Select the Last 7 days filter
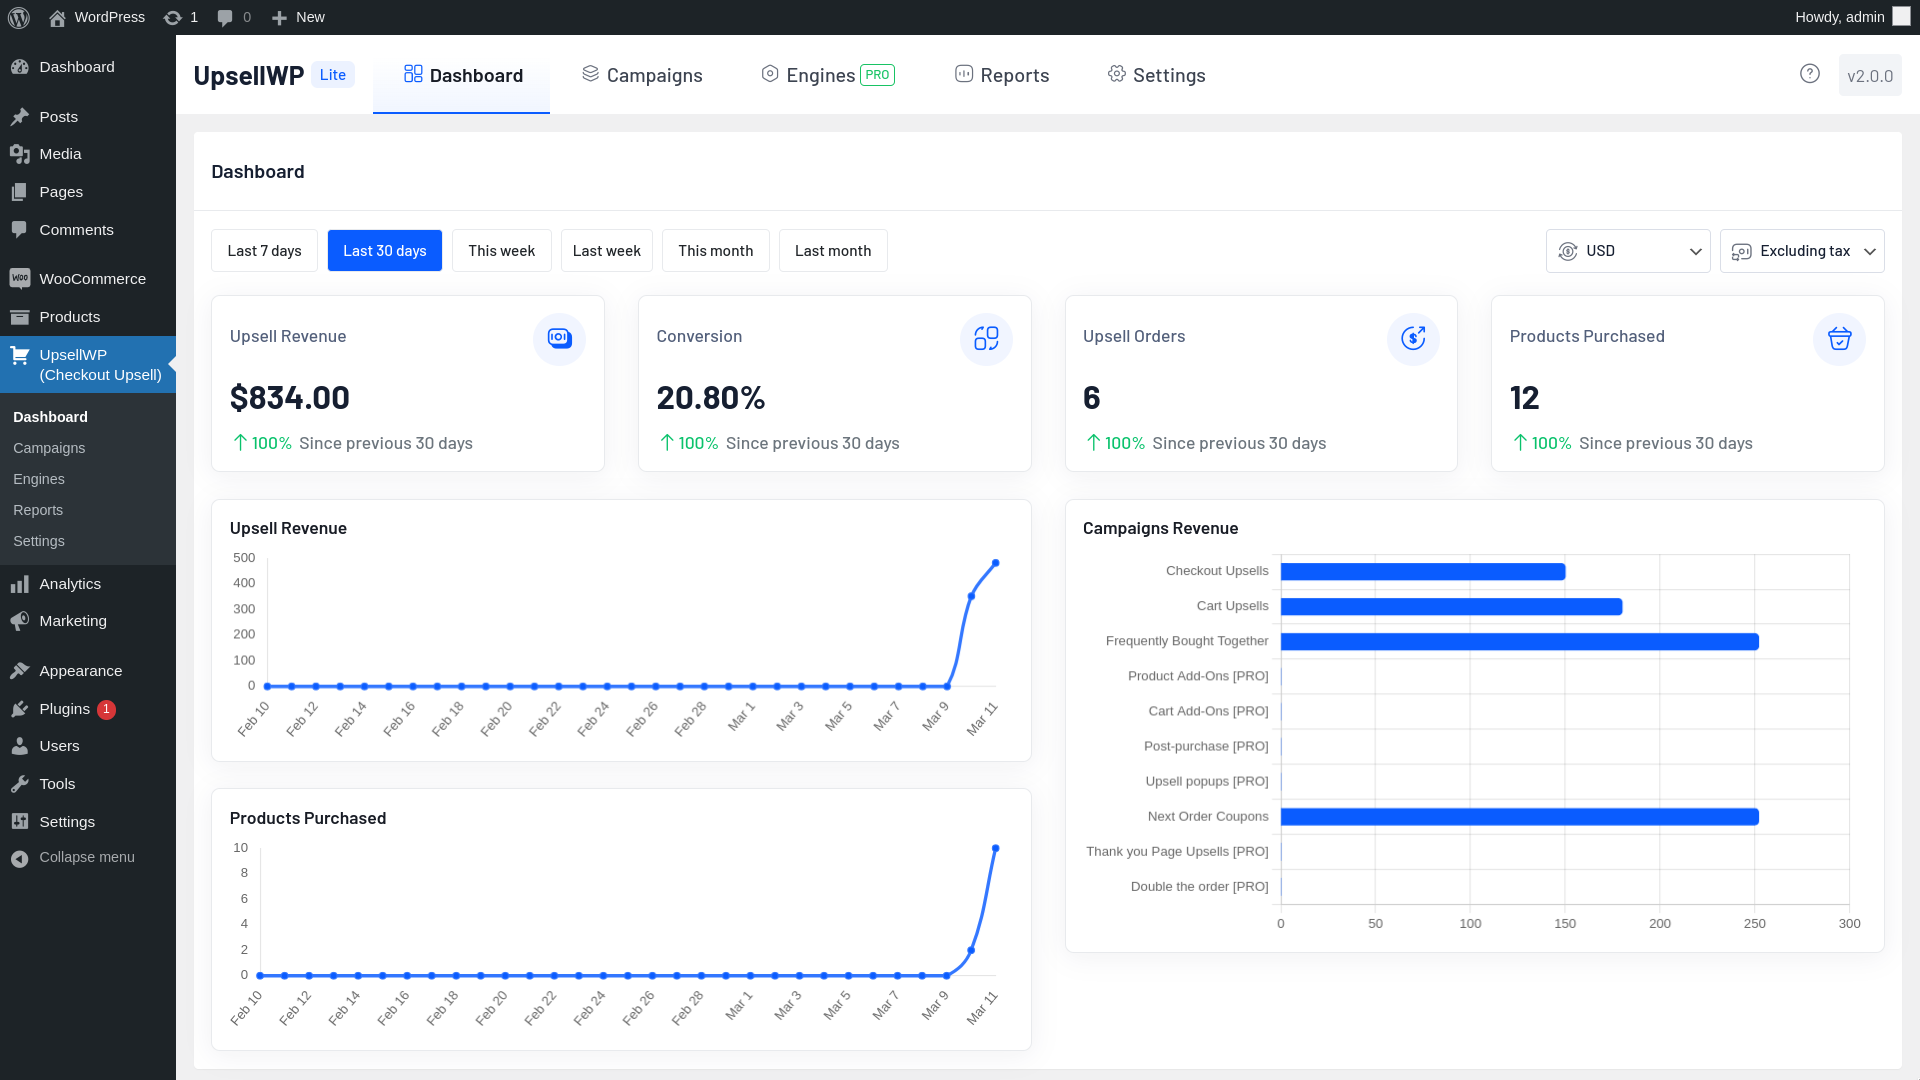The height and width of the screenshot is (1080, 1920). 264,251
